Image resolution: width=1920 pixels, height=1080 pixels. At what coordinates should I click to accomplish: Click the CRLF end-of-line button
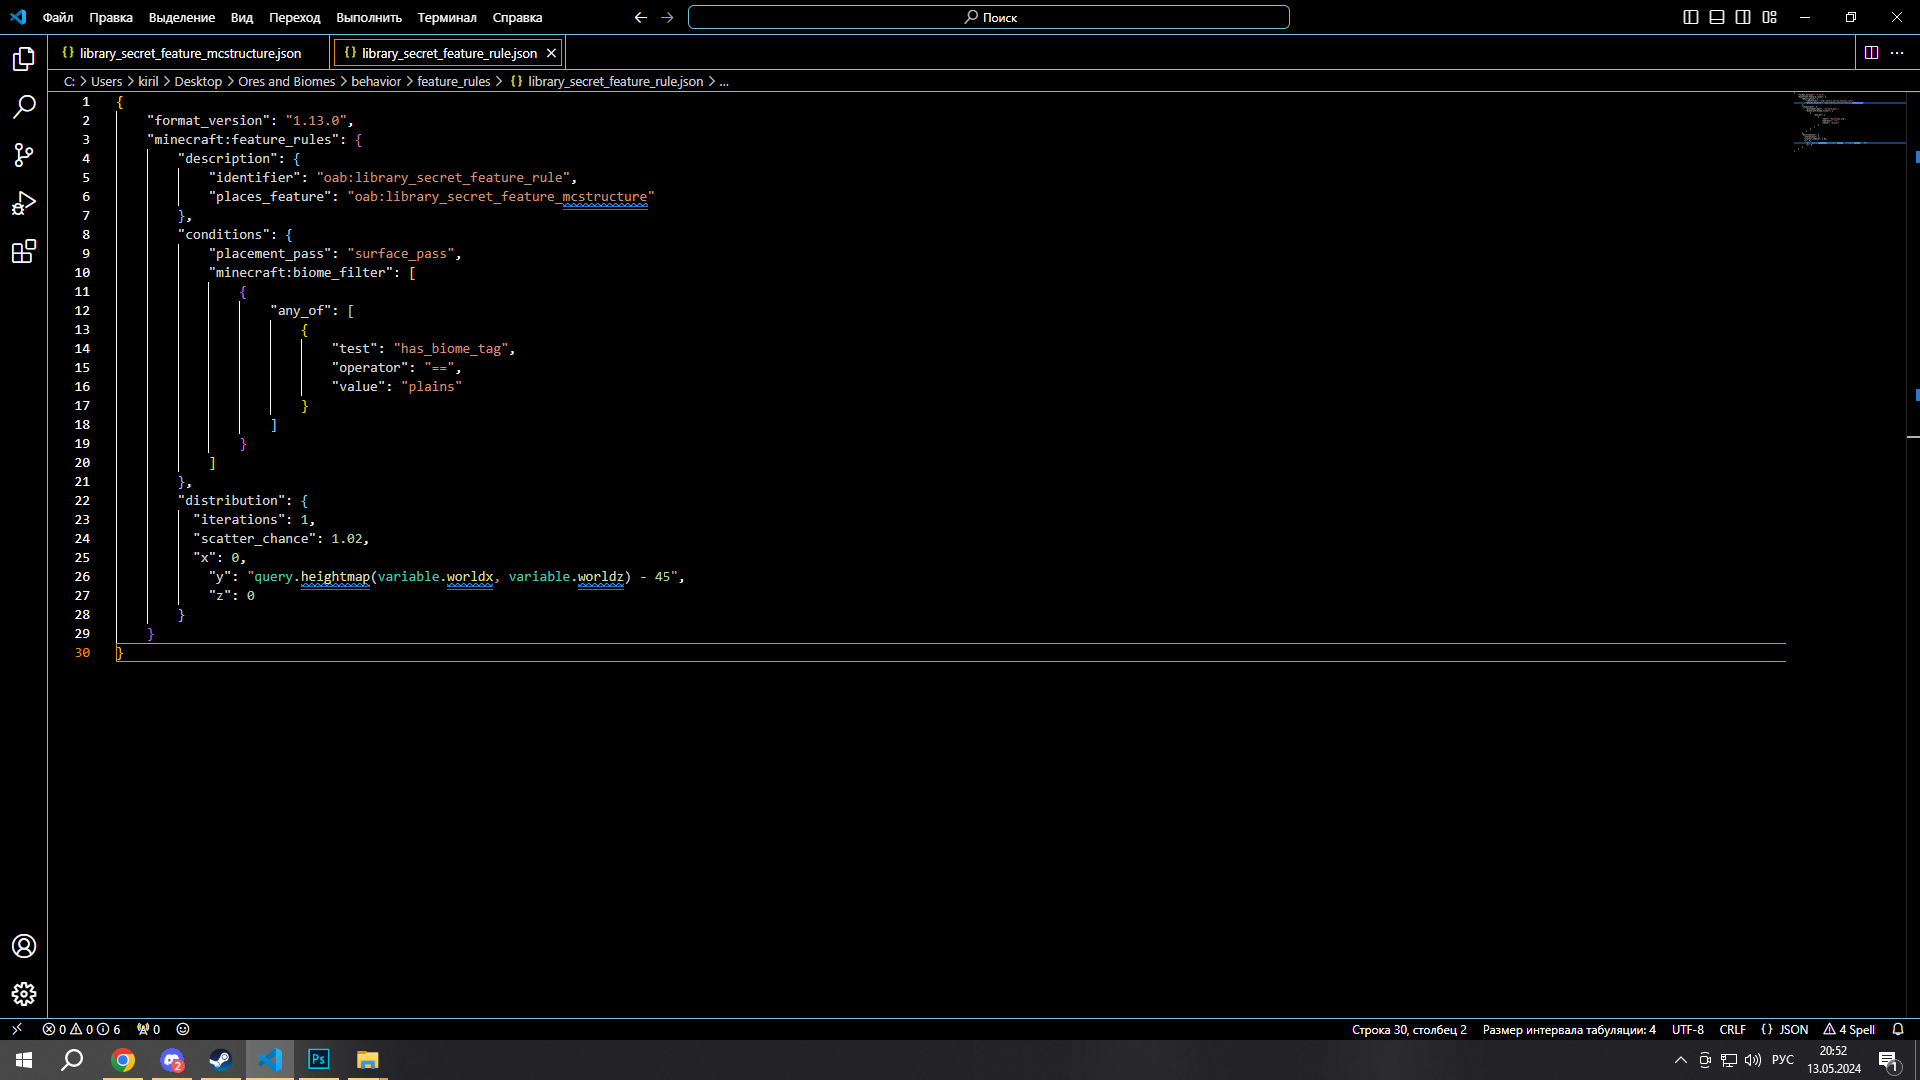pyautogui.click(x=1732, y=1029)
